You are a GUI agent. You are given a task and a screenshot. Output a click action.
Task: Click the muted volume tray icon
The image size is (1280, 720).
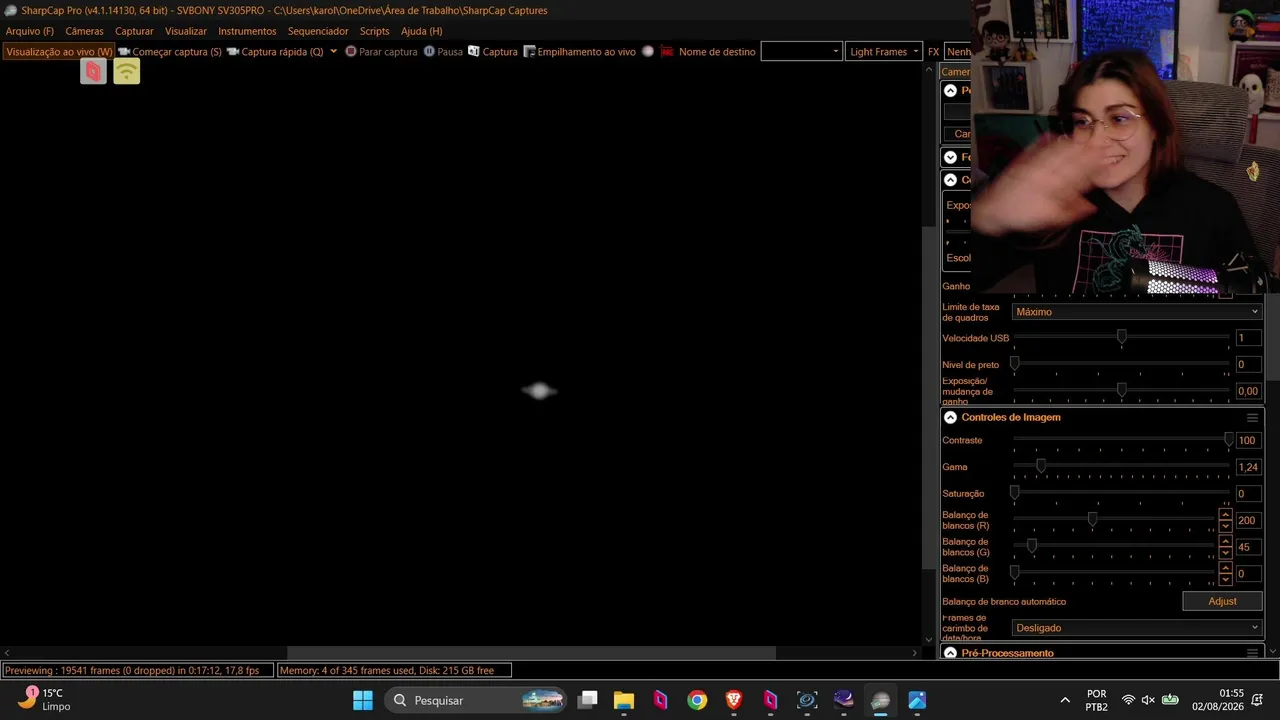[x=1148, y=700]
